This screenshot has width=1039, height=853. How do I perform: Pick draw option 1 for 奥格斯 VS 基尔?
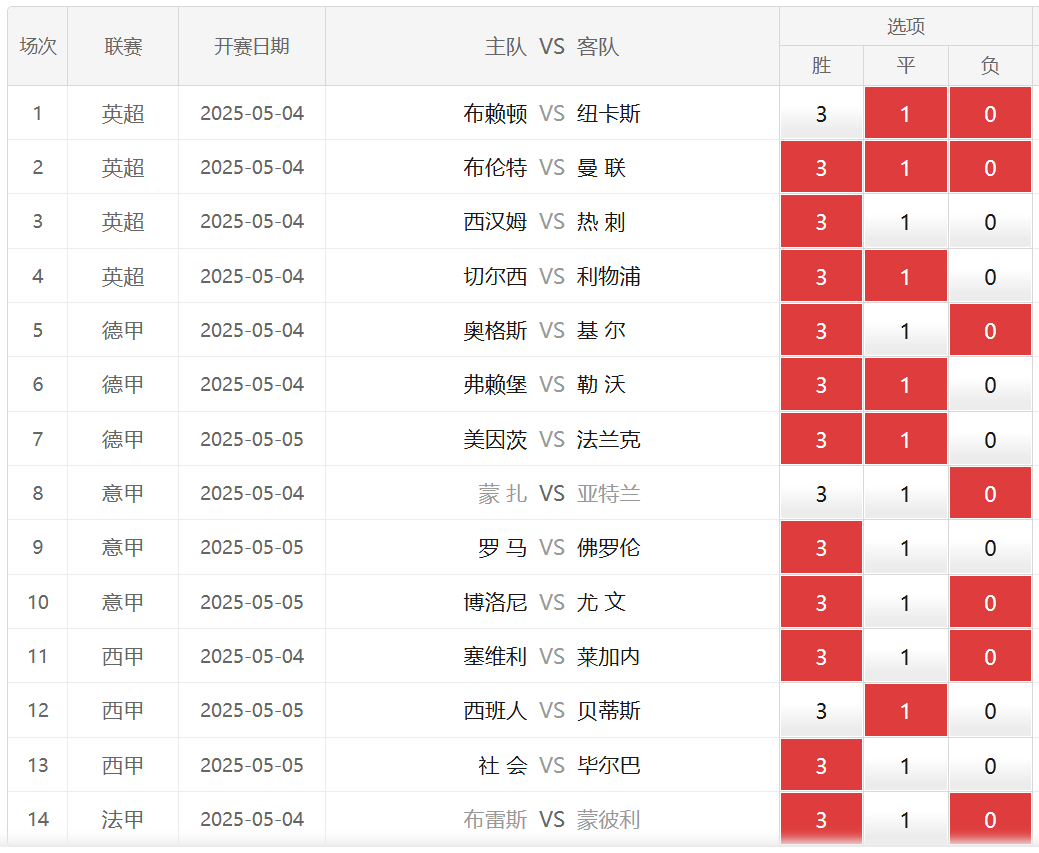[906, 330]
